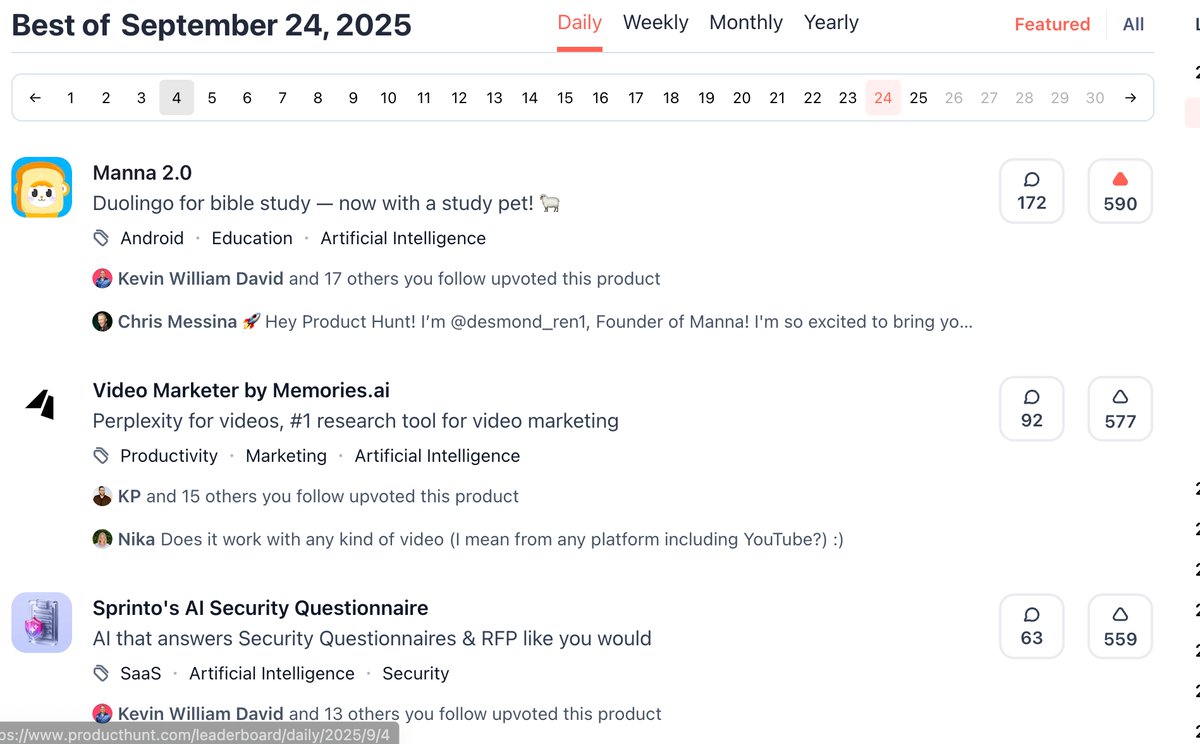Select day 23 in the date picker

tap(848, 97)
